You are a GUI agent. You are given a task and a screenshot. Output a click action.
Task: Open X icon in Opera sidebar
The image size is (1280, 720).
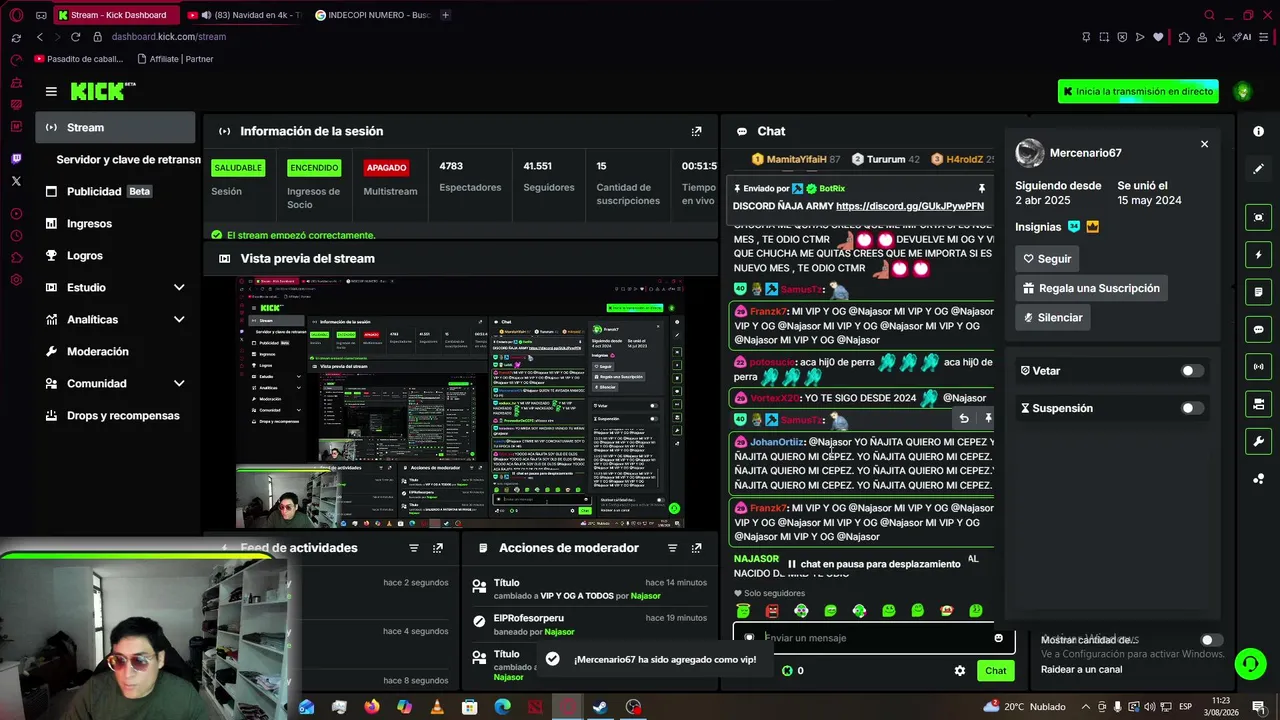coord(16,181)
